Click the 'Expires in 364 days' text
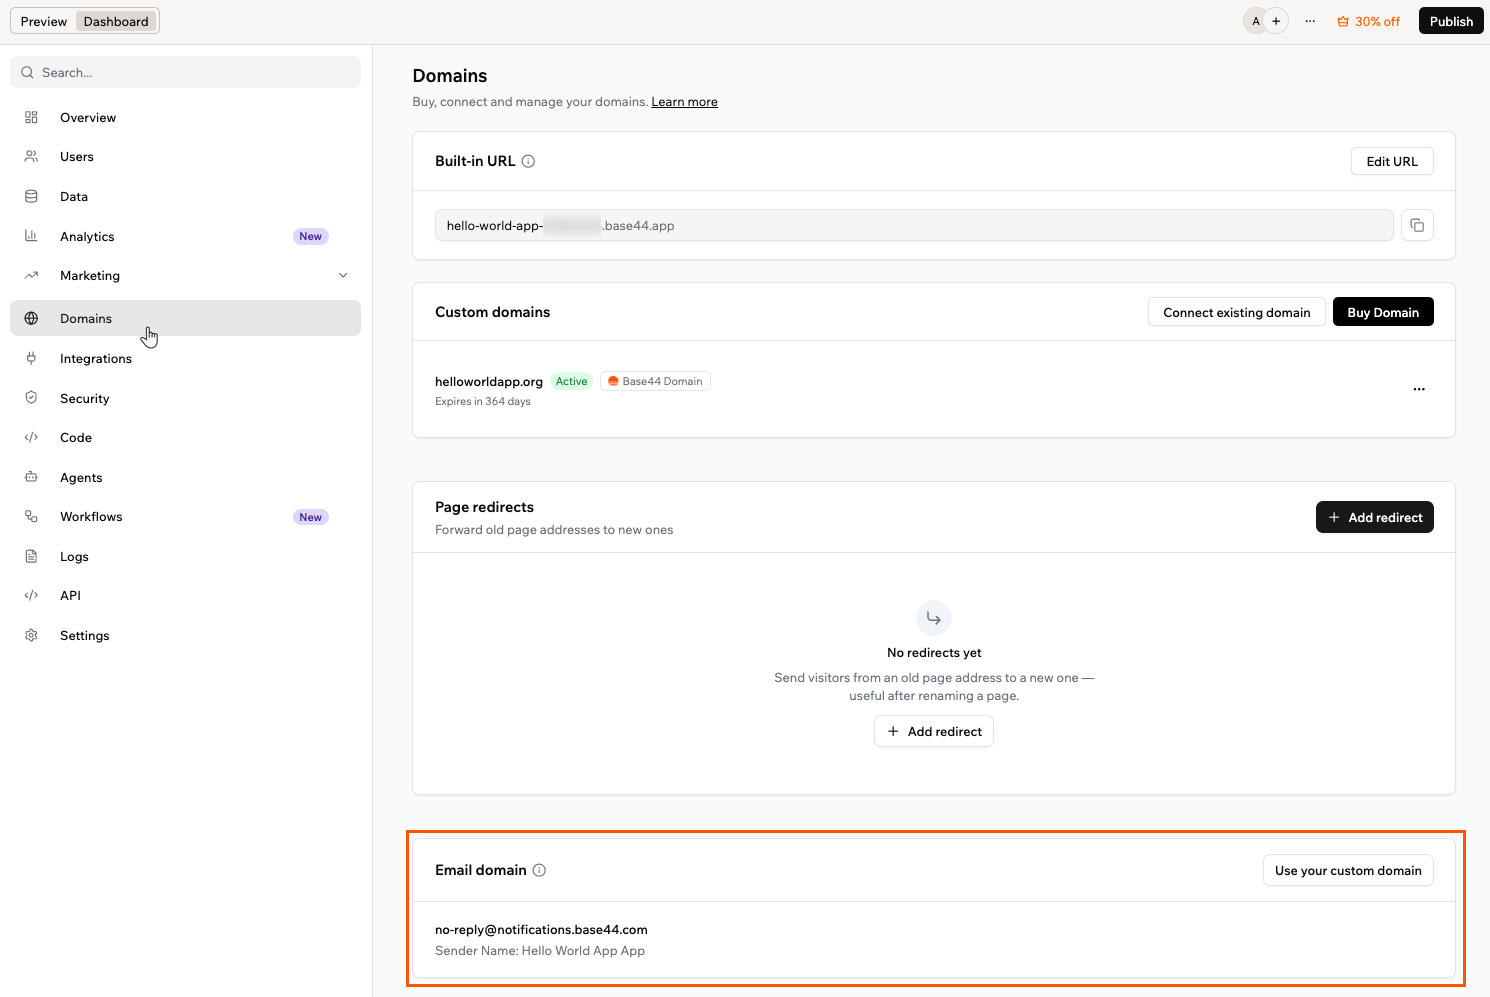 coord(483,401)
